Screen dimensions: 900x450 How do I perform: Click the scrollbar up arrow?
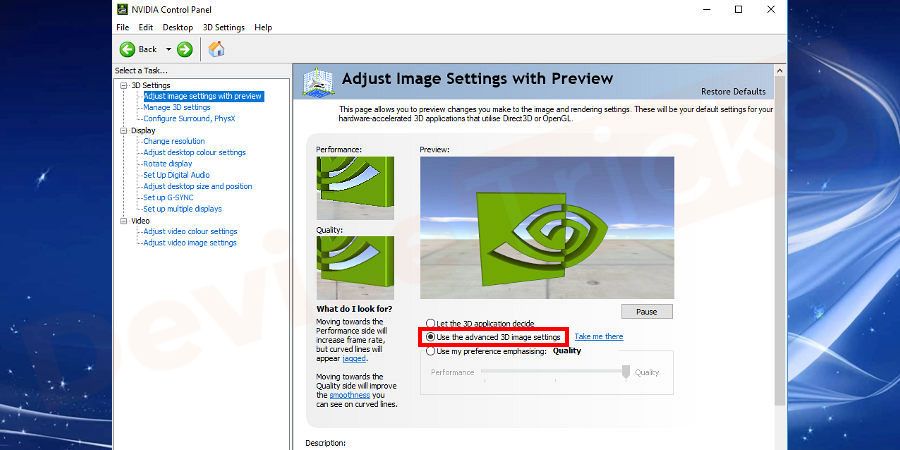pyautogui.click(x=779, y=71)
